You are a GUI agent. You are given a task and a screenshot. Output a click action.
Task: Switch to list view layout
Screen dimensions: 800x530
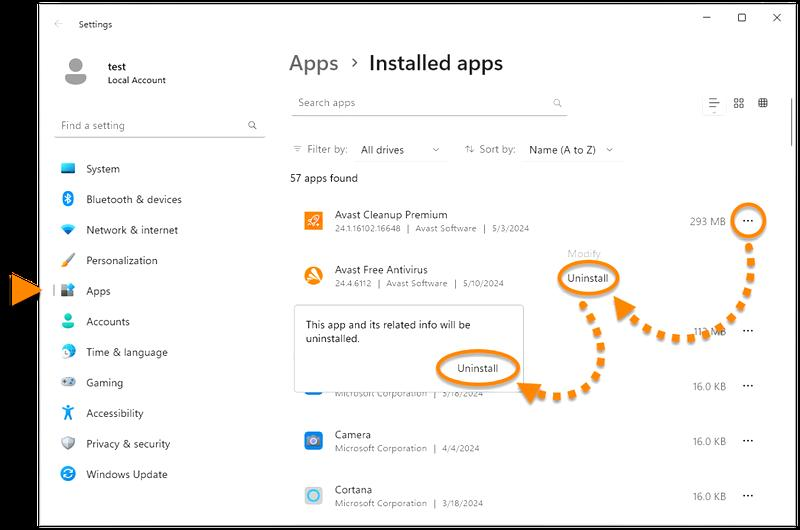tap(714, 103)
